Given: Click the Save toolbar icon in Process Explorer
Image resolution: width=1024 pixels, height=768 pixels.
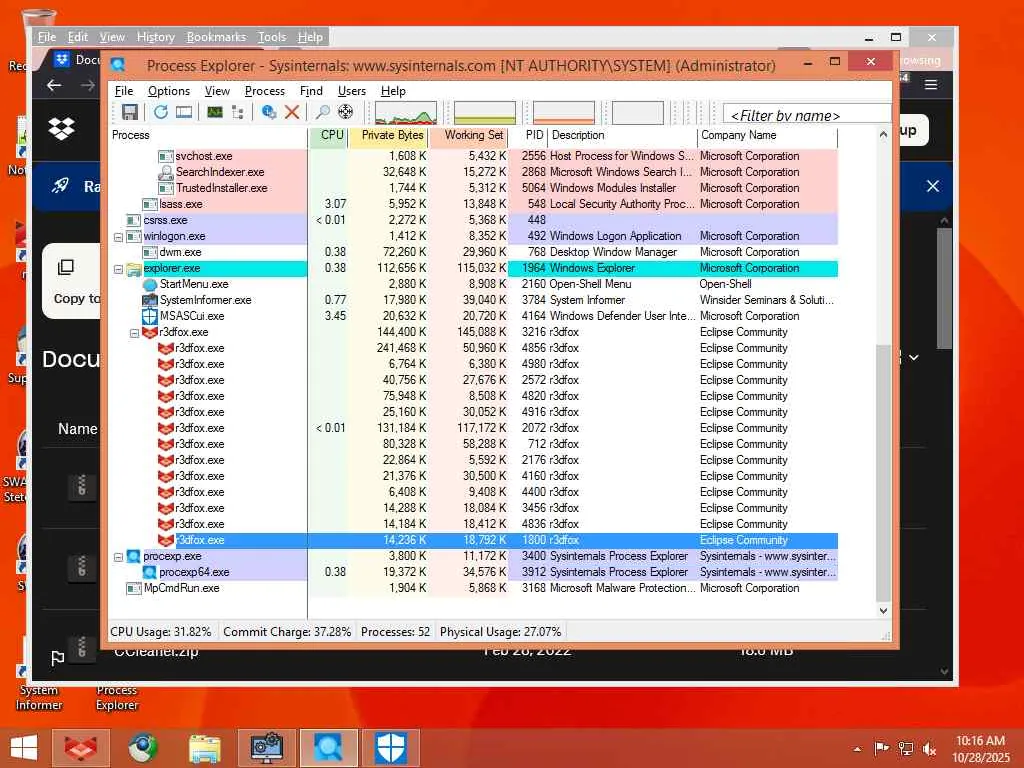Looking at the screenshot, I should click(x=129, y=112).
